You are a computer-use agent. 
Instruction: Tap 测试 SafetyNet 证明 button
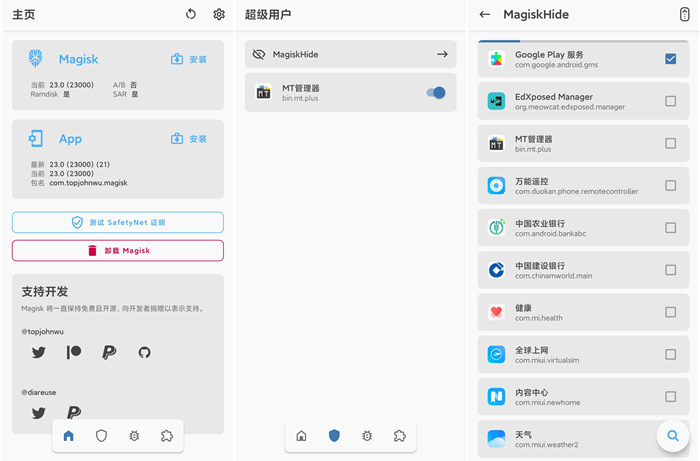click(118, 222)
